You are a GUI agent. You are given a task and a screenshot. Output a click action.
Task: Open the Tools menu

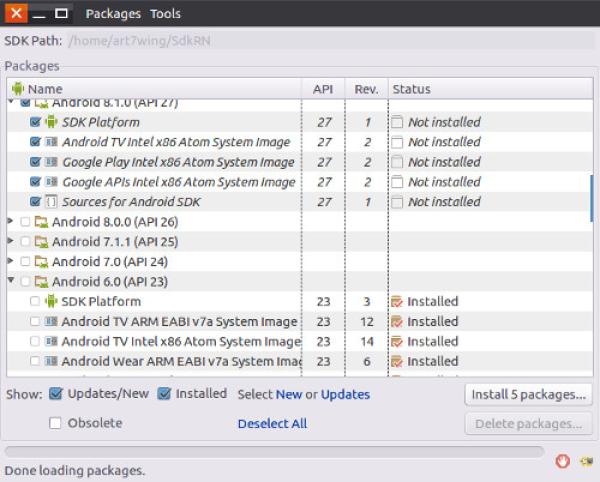coord(165,14)
